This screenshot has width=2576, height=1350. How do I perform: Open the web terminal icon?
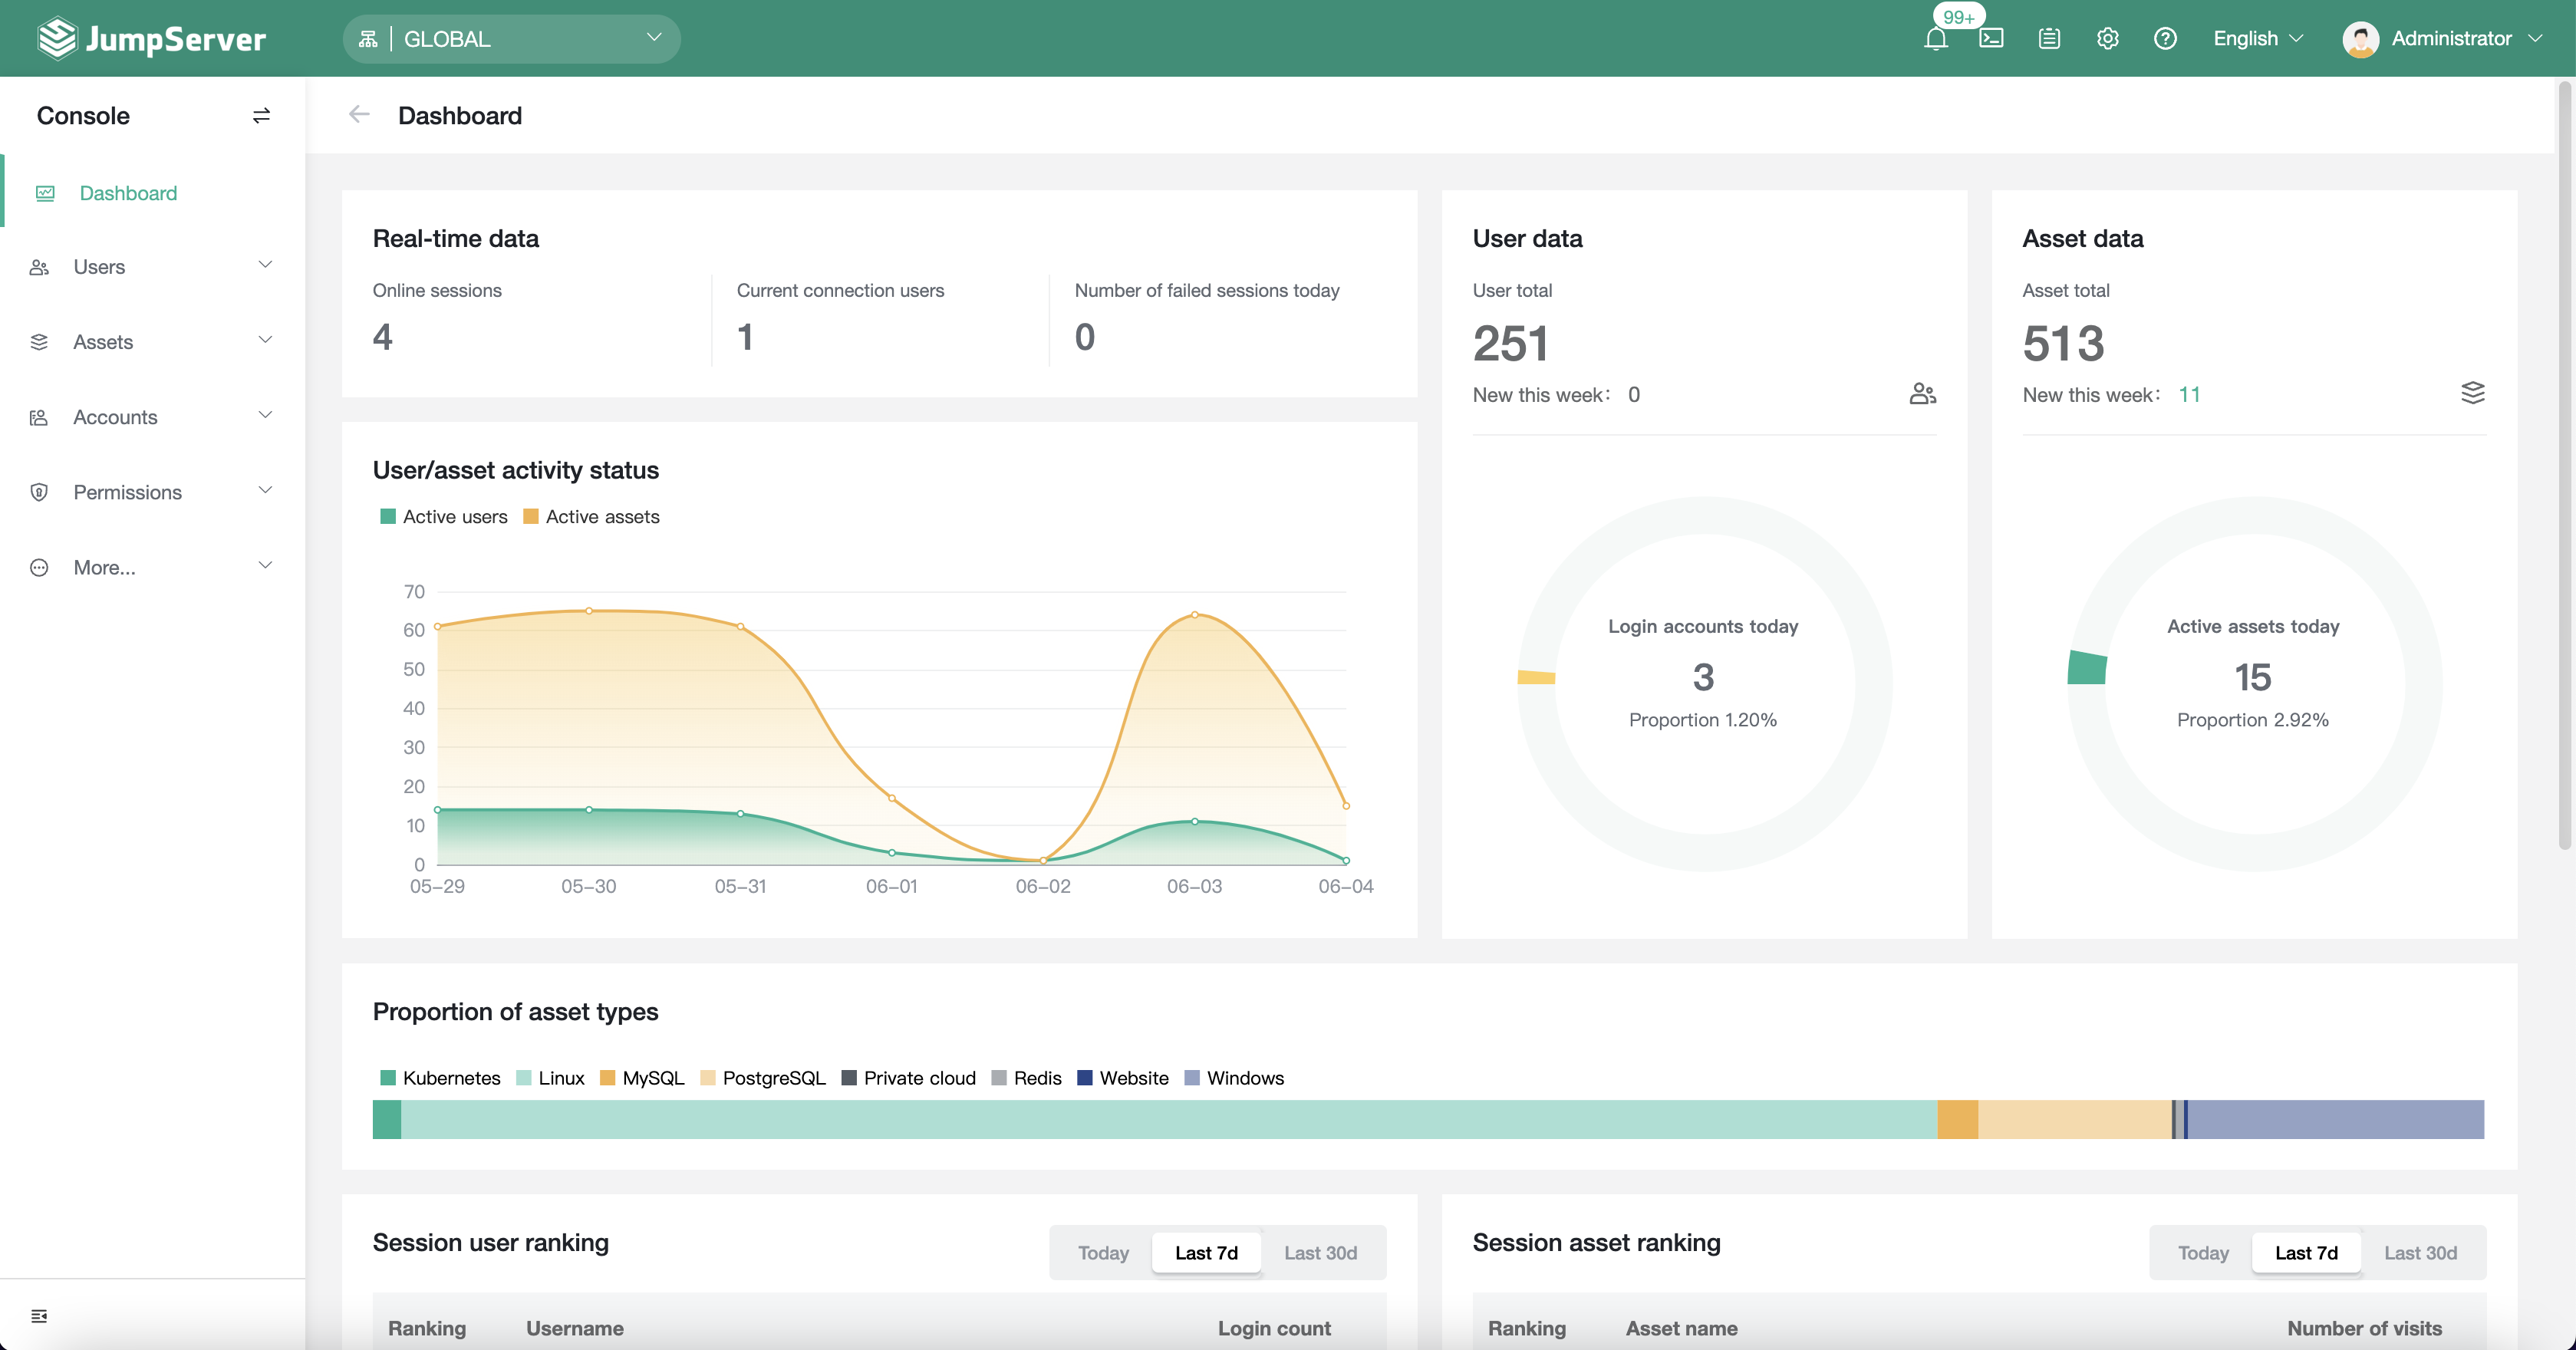[1991, 39]
